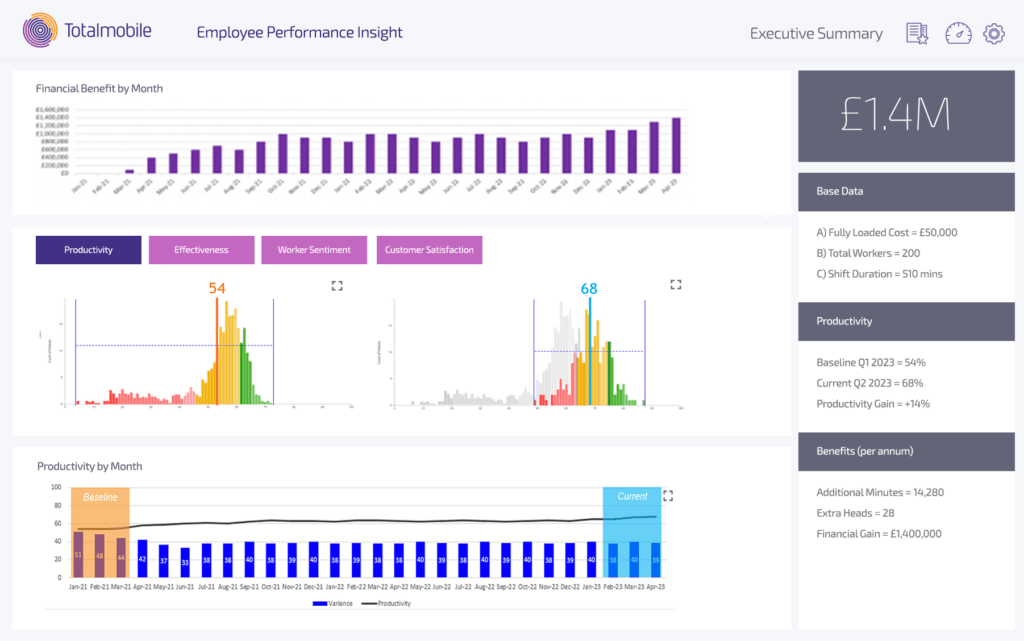
Task: Open the Worker Sentiment tab
Action: [314, 249]
